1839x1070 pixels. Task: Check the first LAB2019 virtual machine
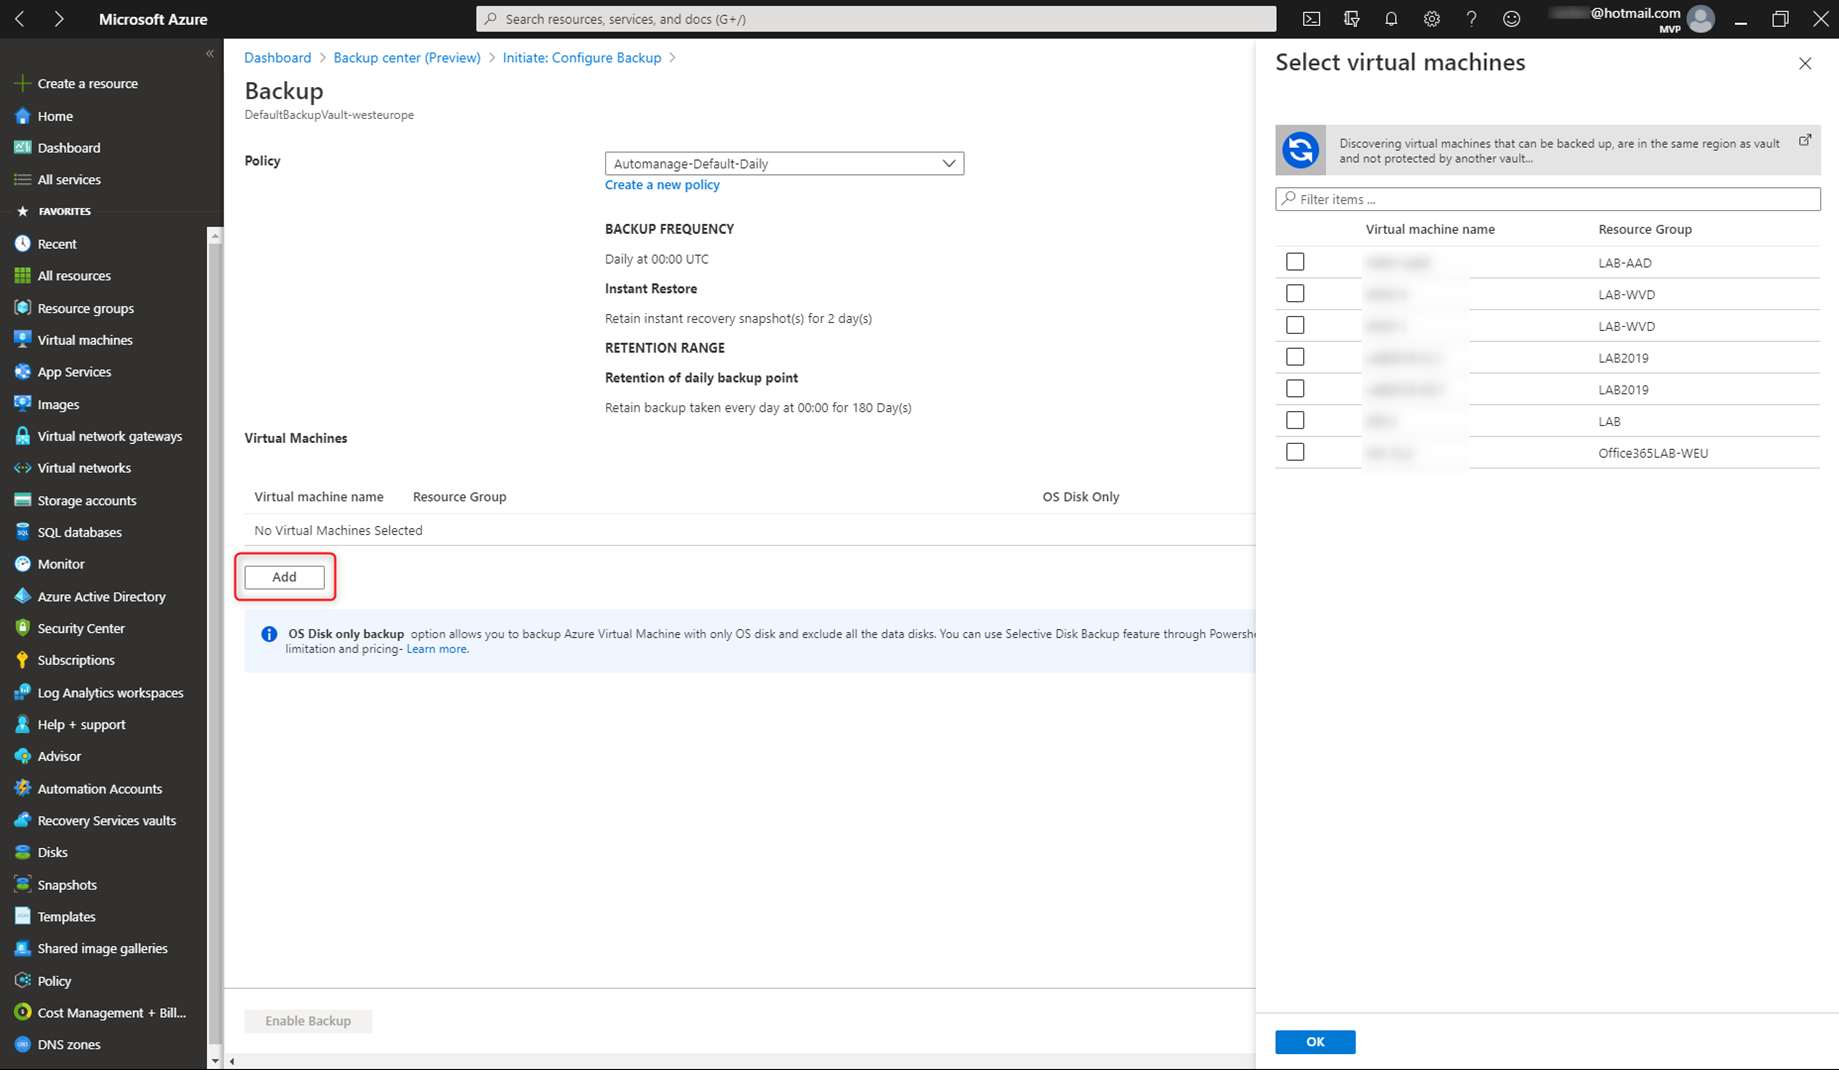coord(1295,357)
